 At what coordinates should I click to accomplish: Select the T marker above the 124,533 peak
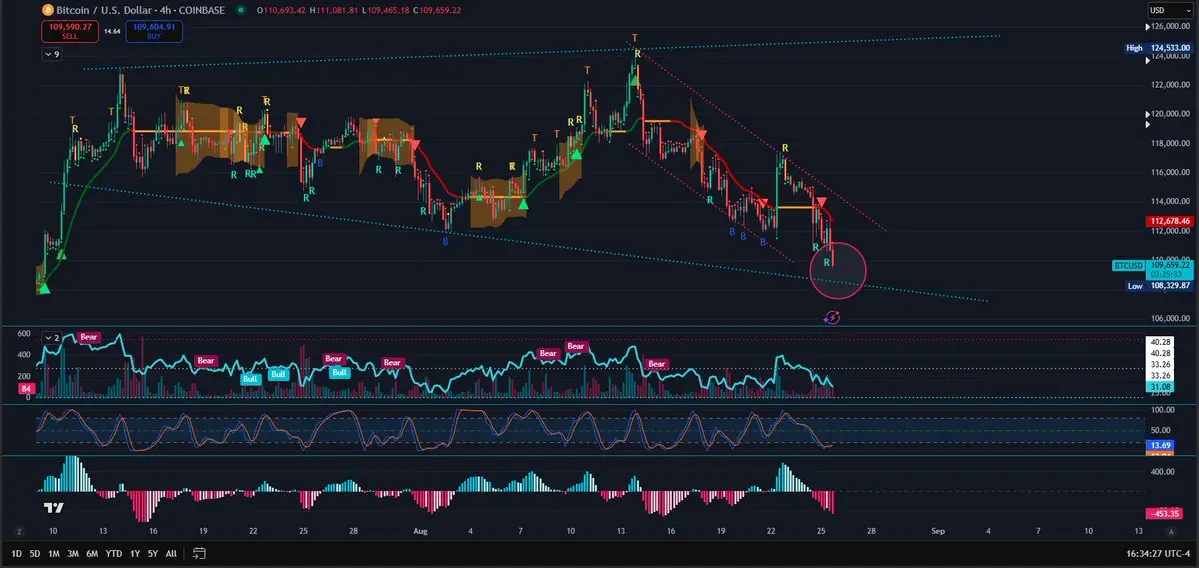(634, 37)
